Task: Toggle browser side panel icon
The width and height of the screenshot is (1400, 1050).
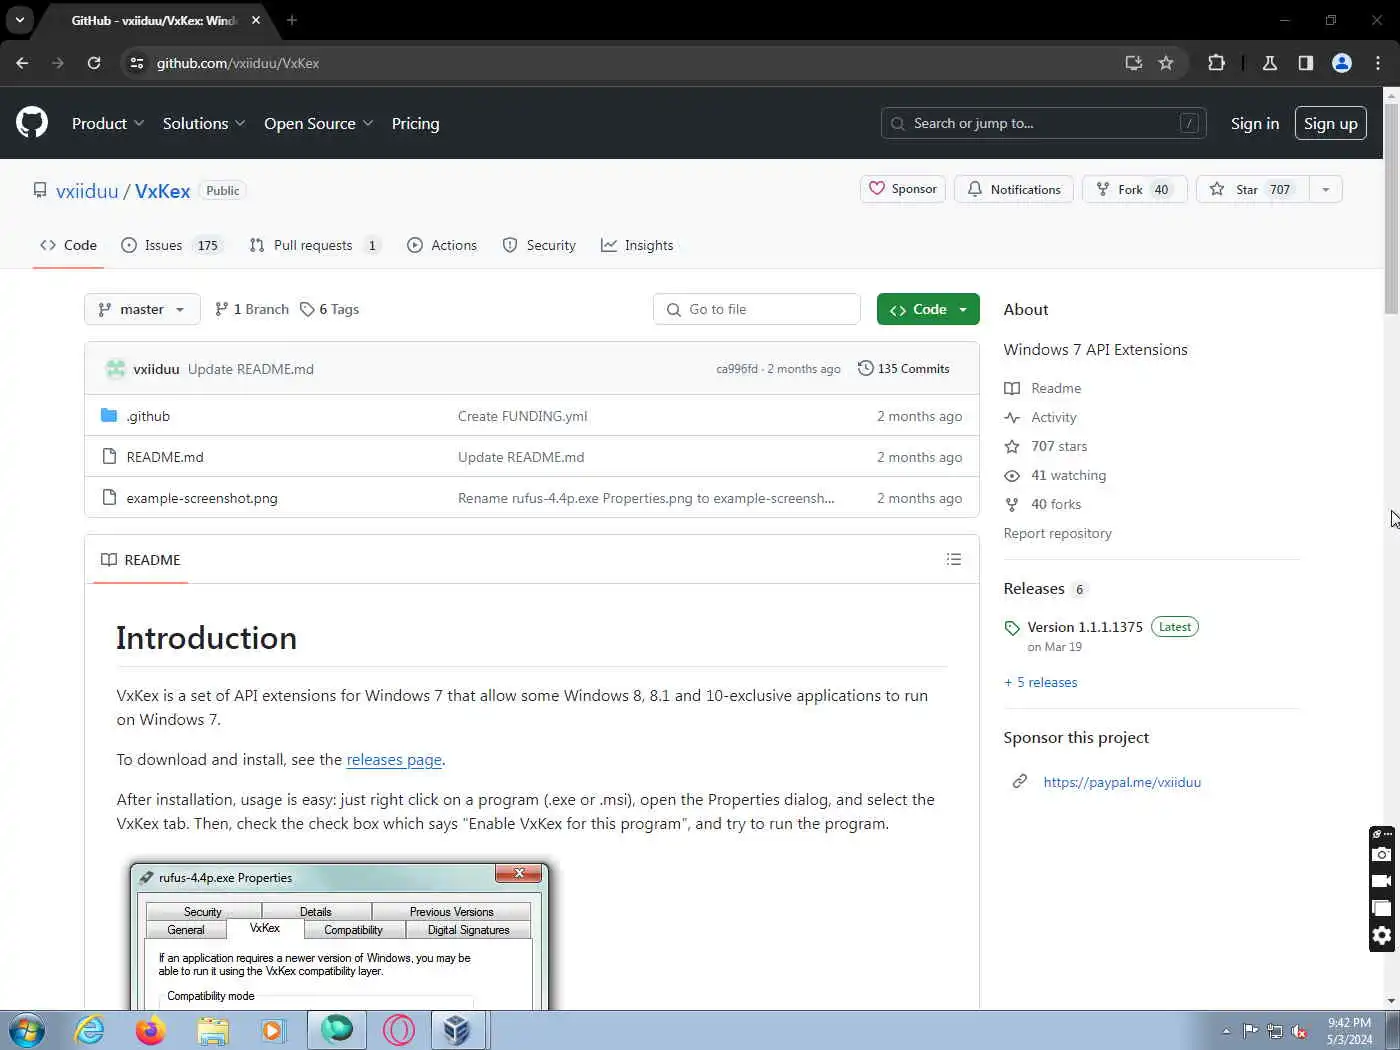Action: [1306, 63]
